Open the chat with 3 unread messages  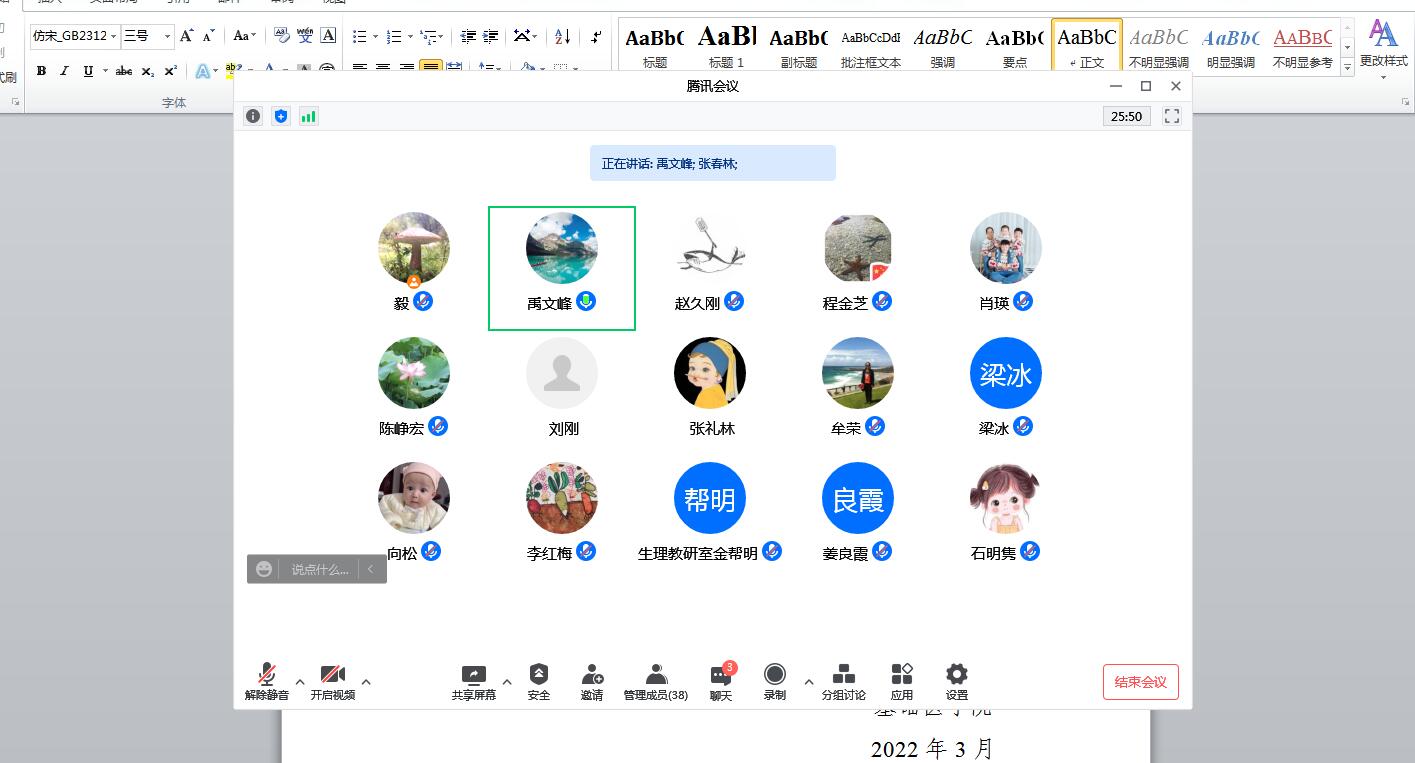[720, 676]
